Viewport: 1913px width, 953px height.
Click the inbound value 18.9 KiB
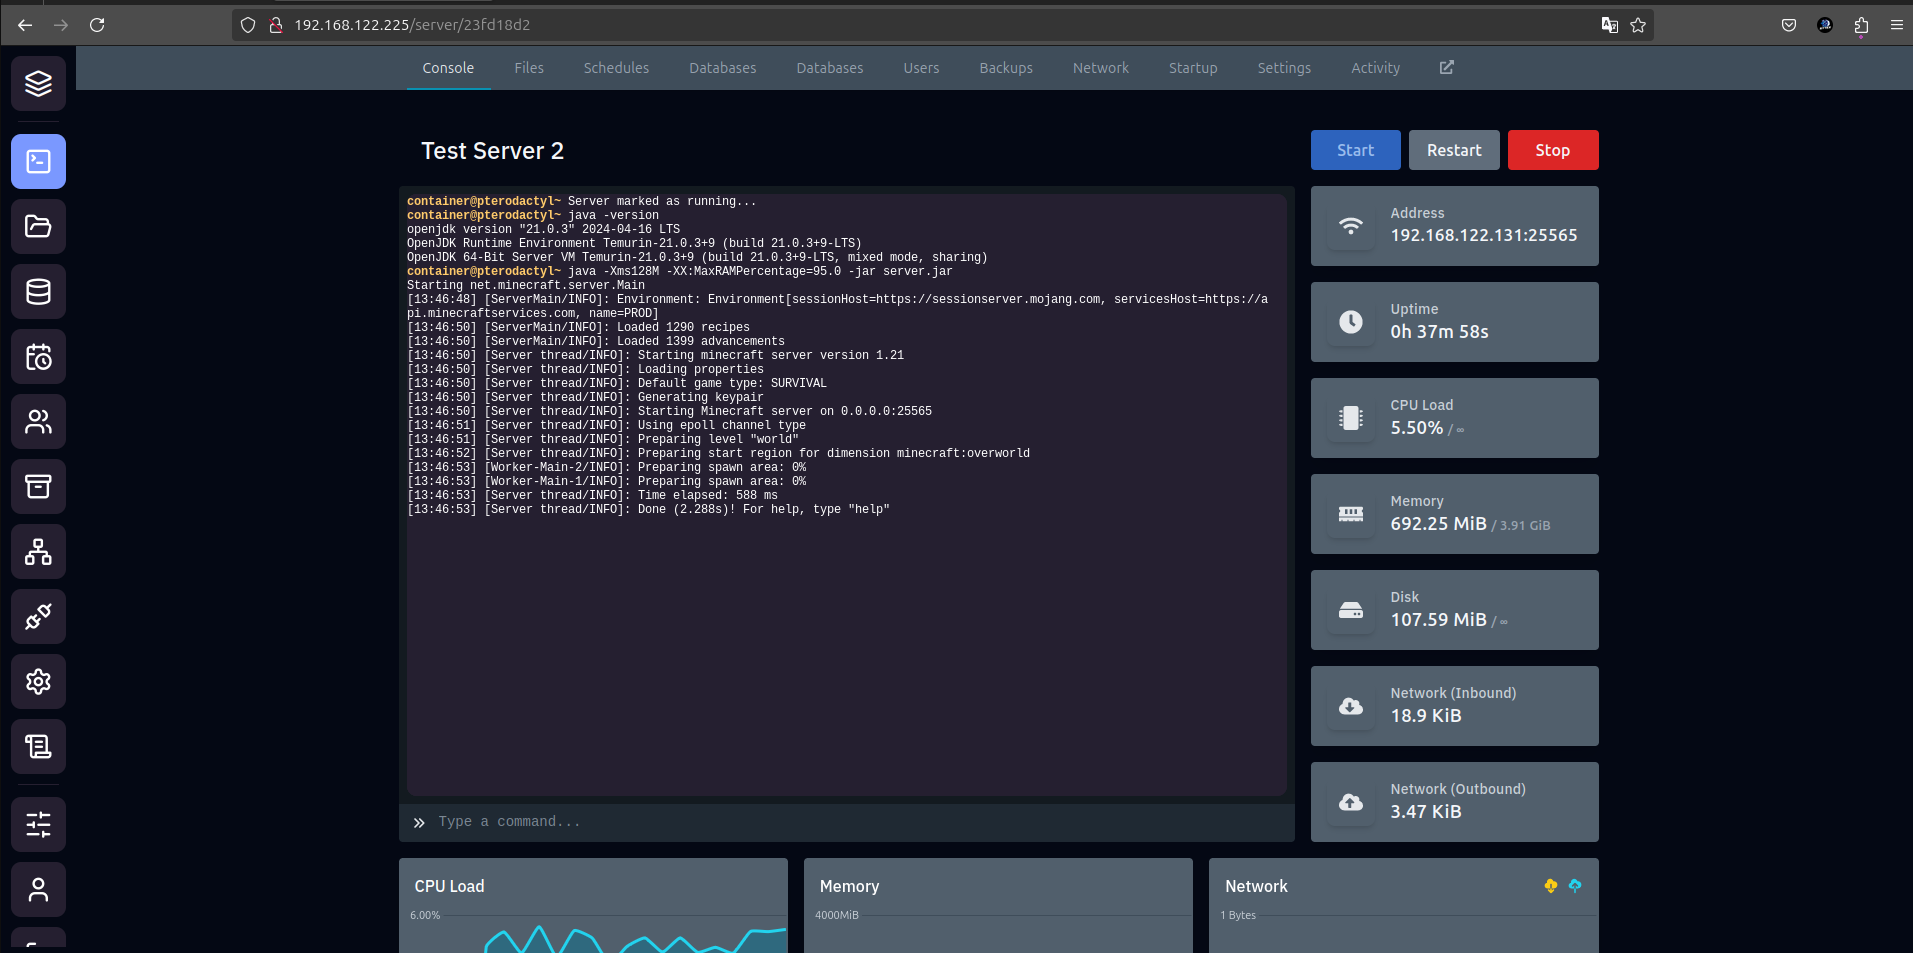(x=1426, y=715)
